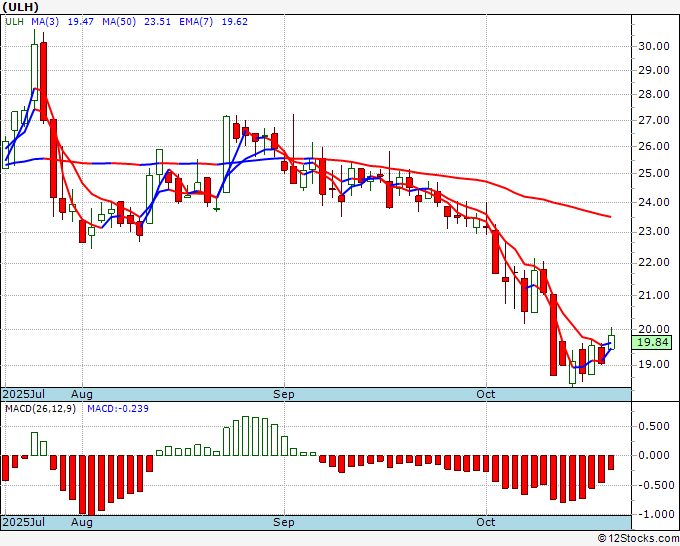Image resolution: width=680 pixels, height=546 pixels.
Task: Click Oct on the MACD panel axis
Action: pyautogui.click(x=485, y=522)
